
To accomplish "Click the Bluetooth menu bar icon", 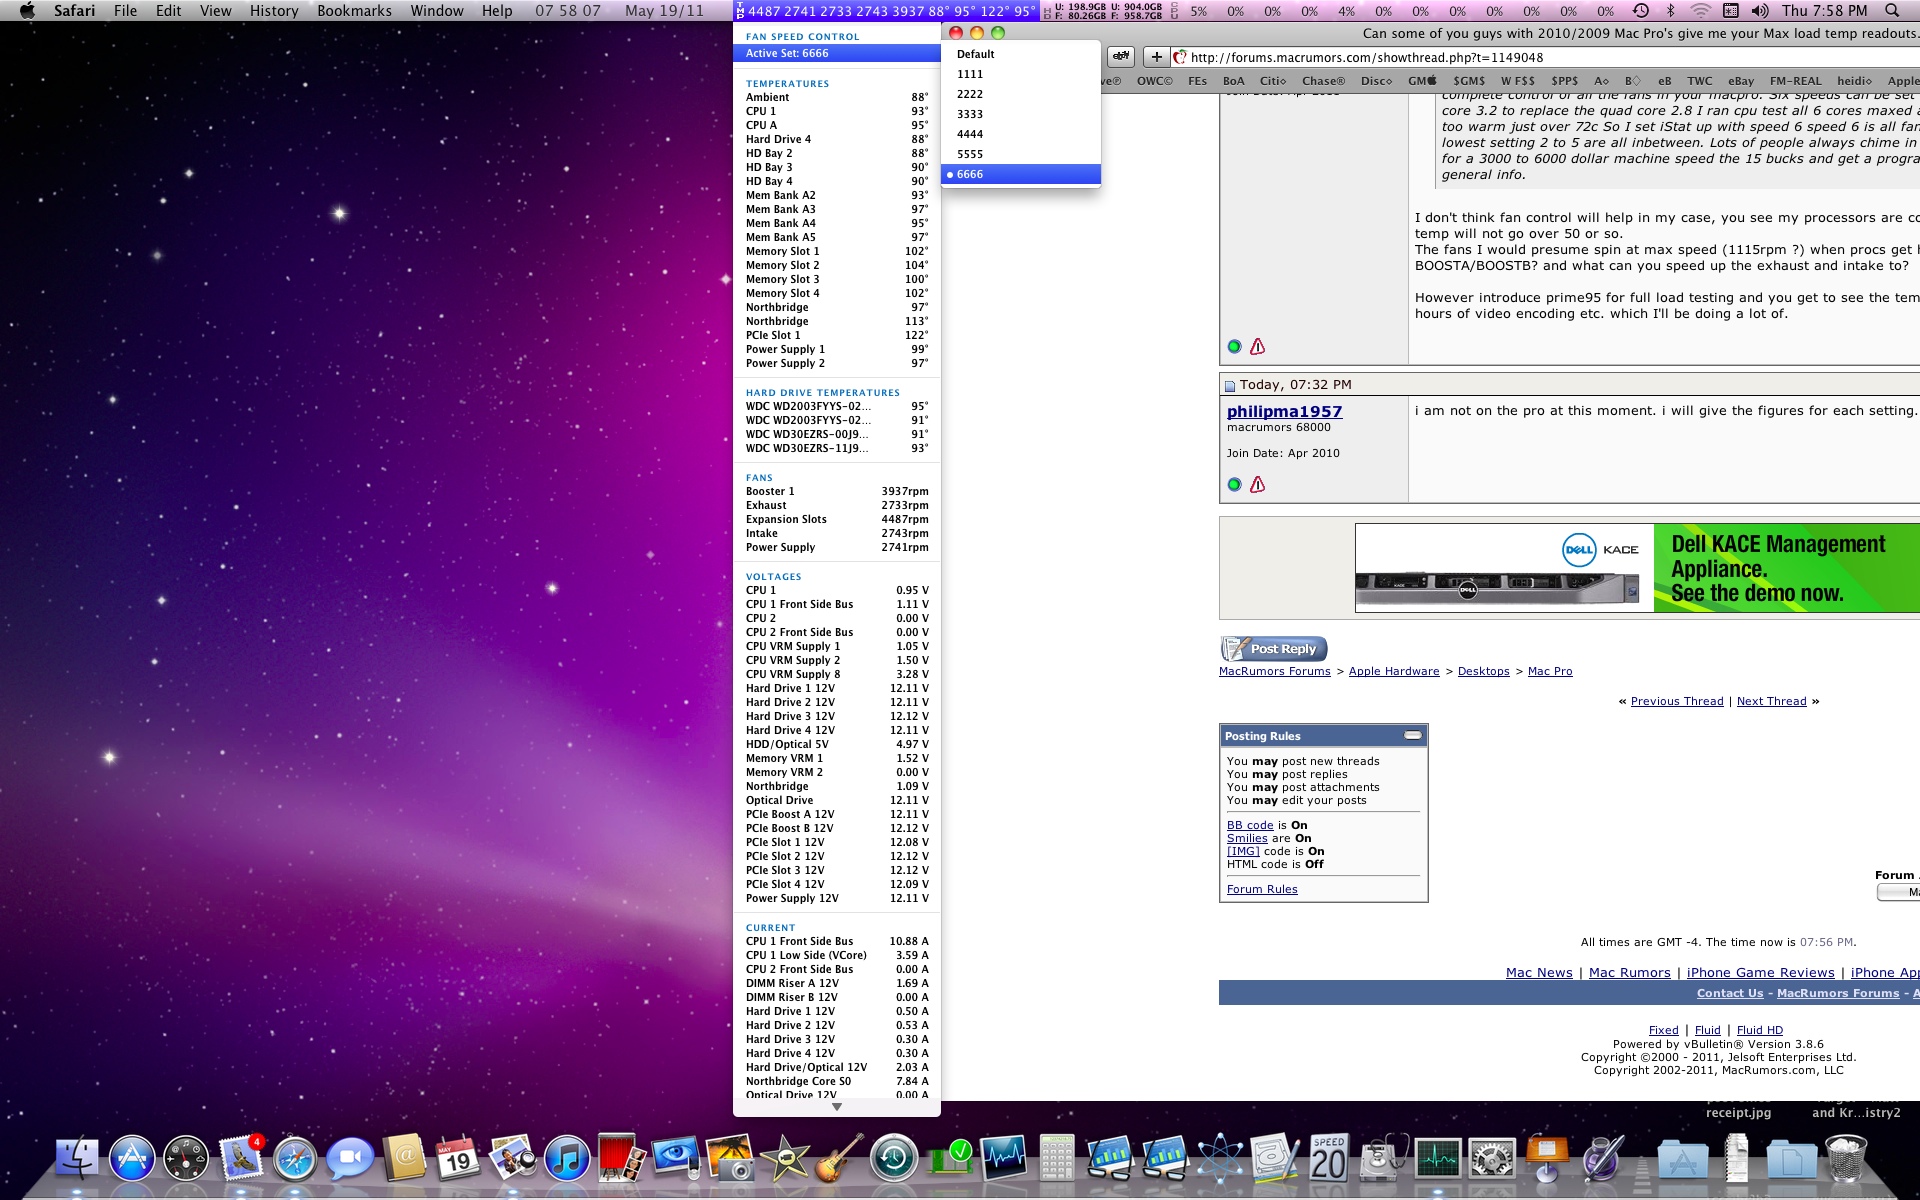I will click(1670, 11).
